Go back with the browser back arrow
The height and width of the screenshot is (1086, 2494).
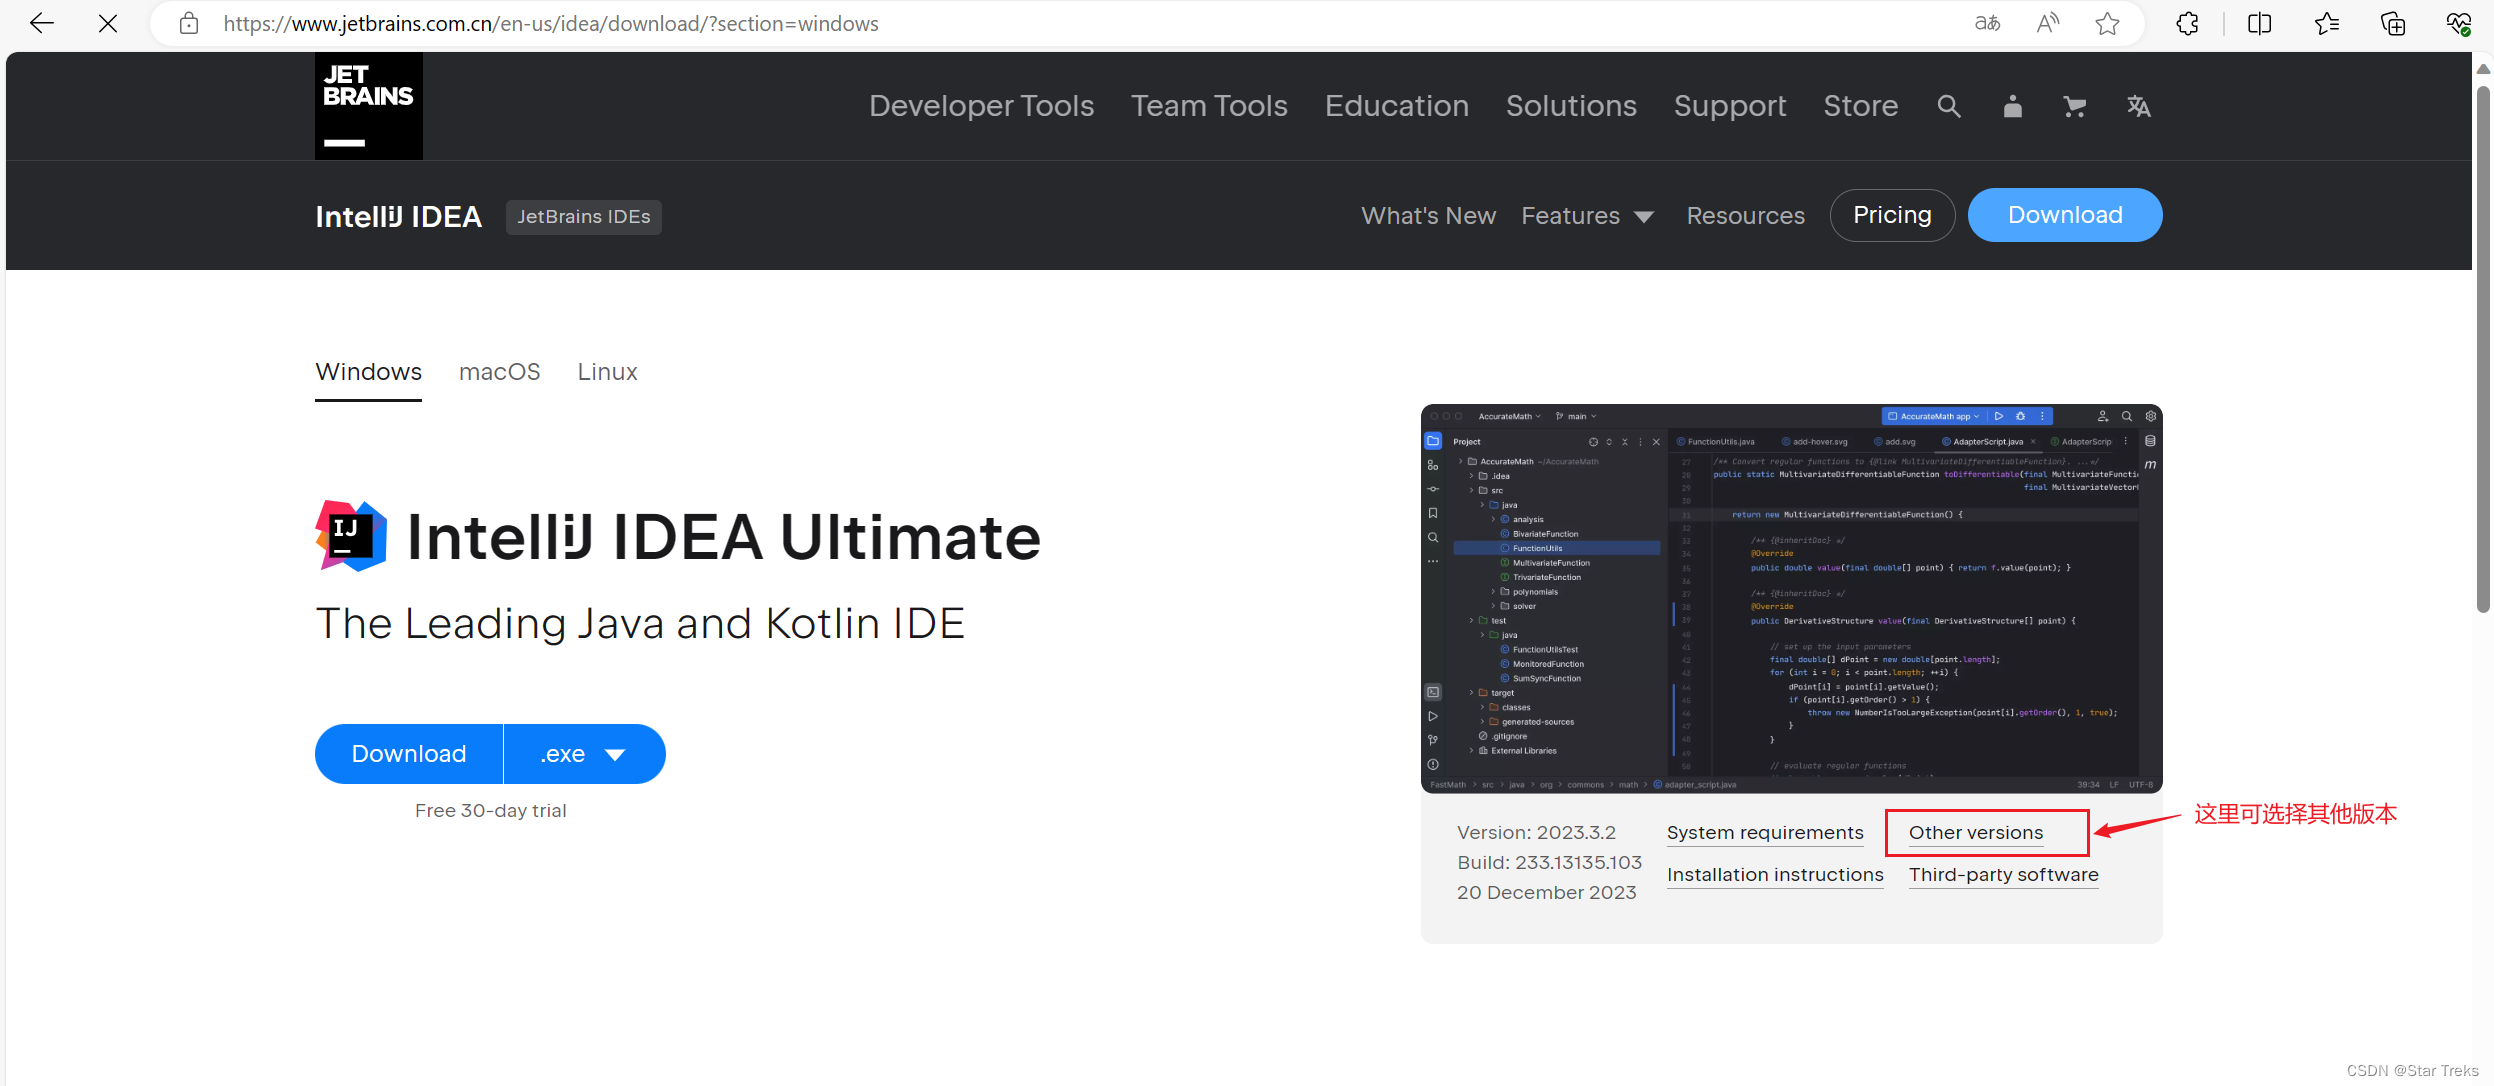tap(41, 23)
